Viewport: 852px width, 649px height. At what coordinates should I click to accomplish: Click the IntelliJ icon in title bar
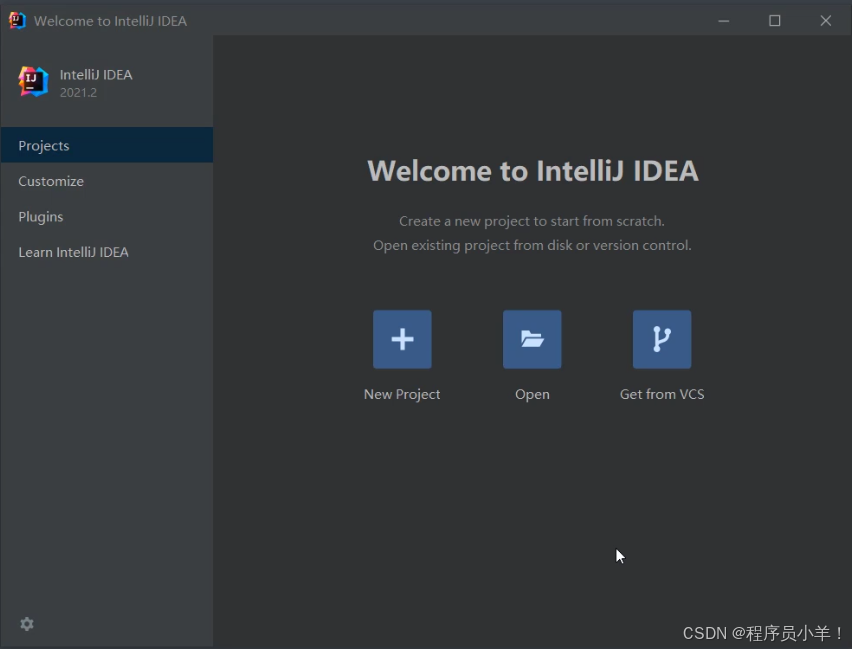tap(17, 21)
